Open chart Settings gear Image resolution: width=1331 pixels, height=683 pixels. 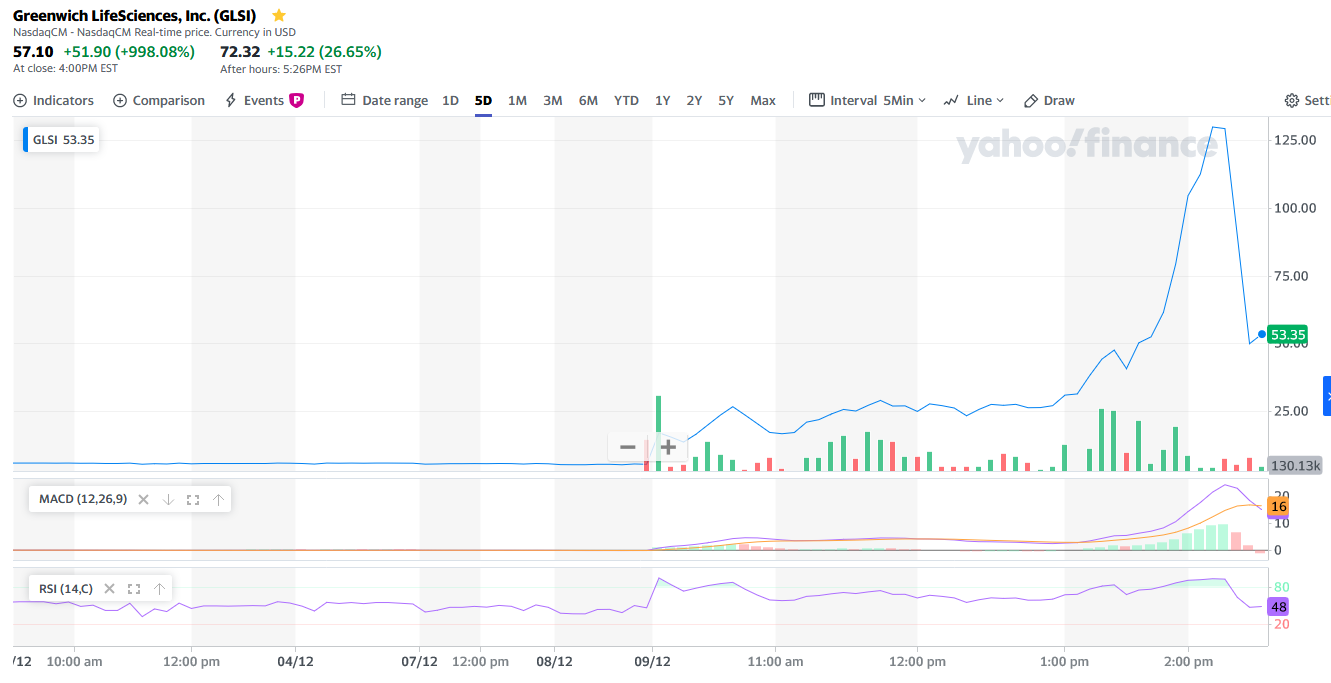[x=1307, y=100]
